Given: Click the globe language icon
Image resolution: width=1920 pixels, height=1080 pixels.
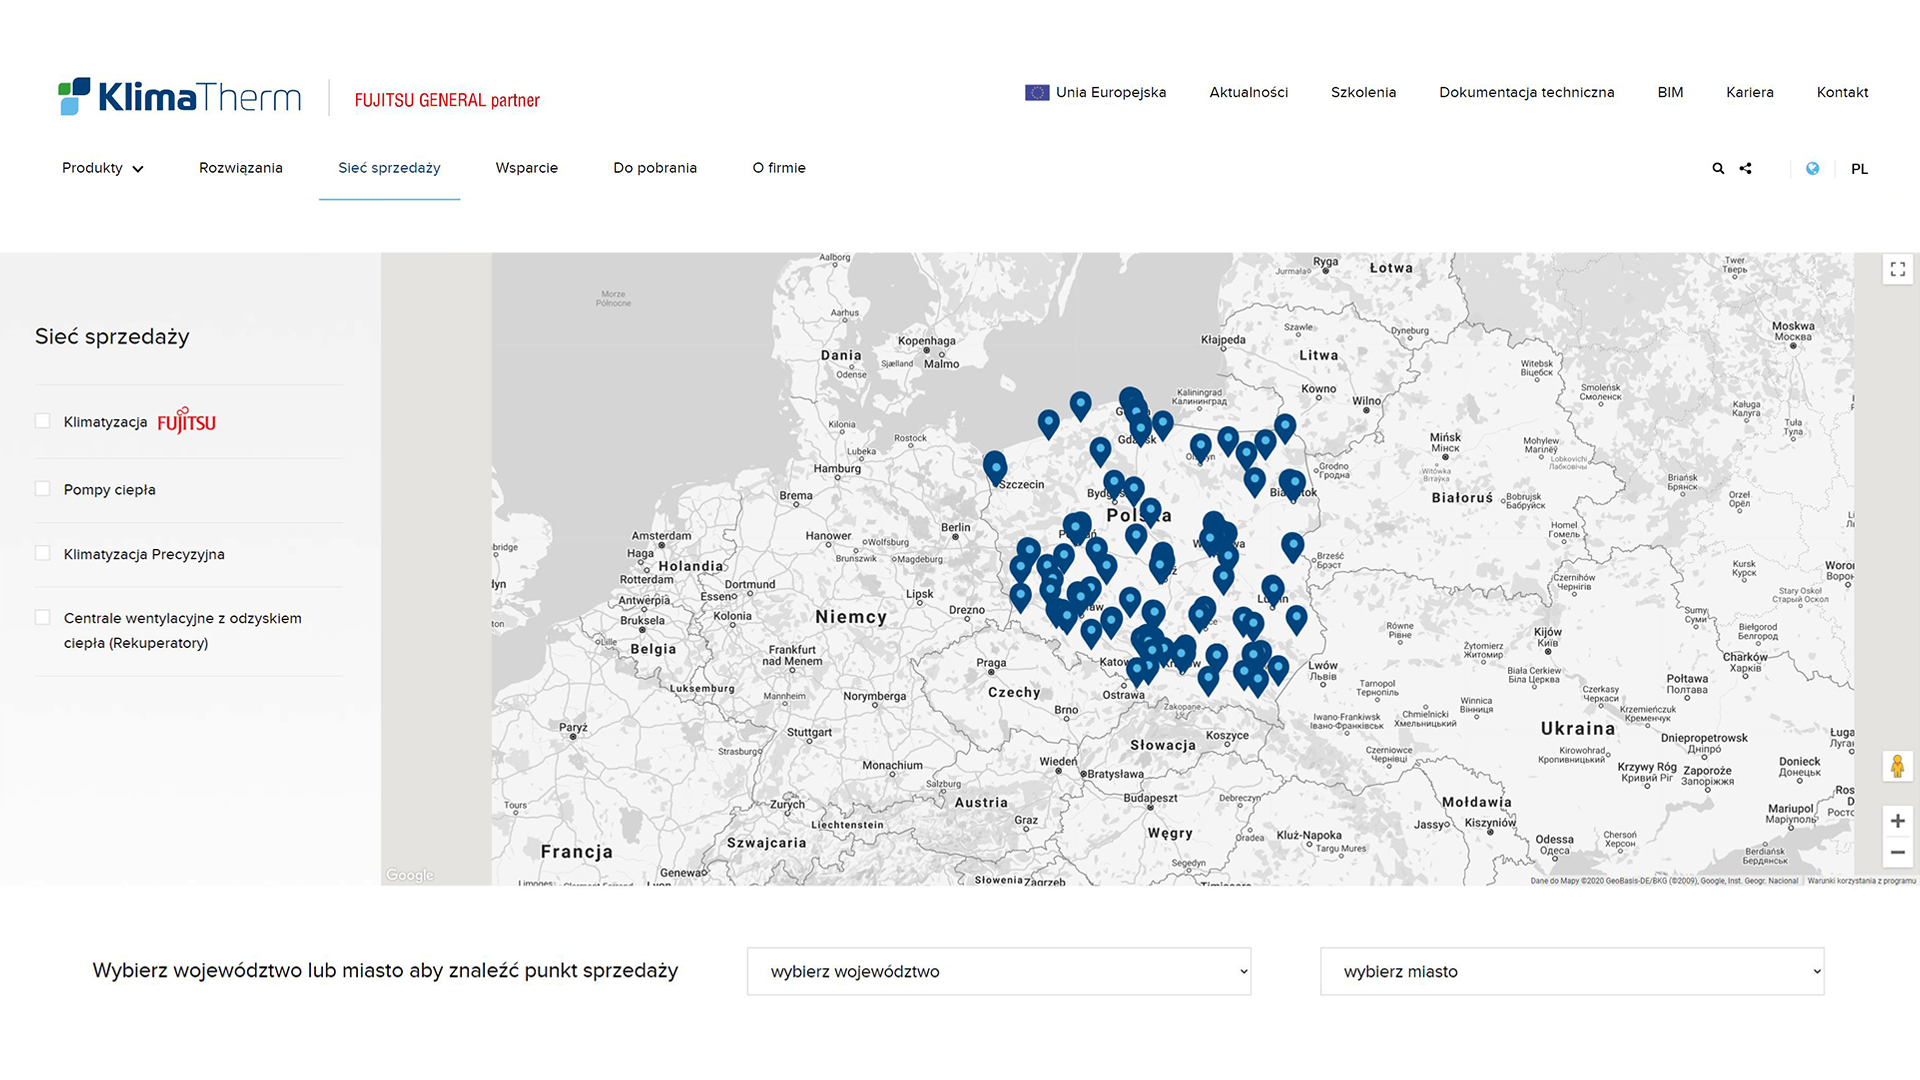Looking at the screenshot, I should pos(1812,169).
